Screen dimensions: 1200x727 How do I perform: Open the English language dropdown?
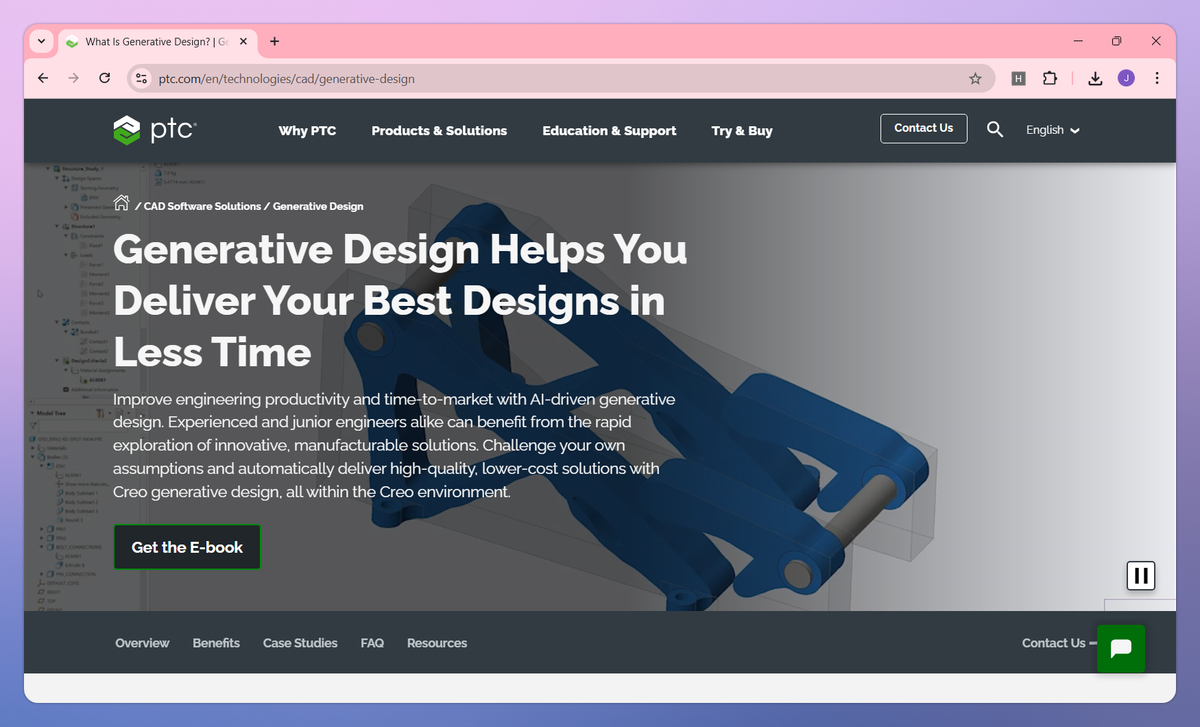[x=1051, y=130]
